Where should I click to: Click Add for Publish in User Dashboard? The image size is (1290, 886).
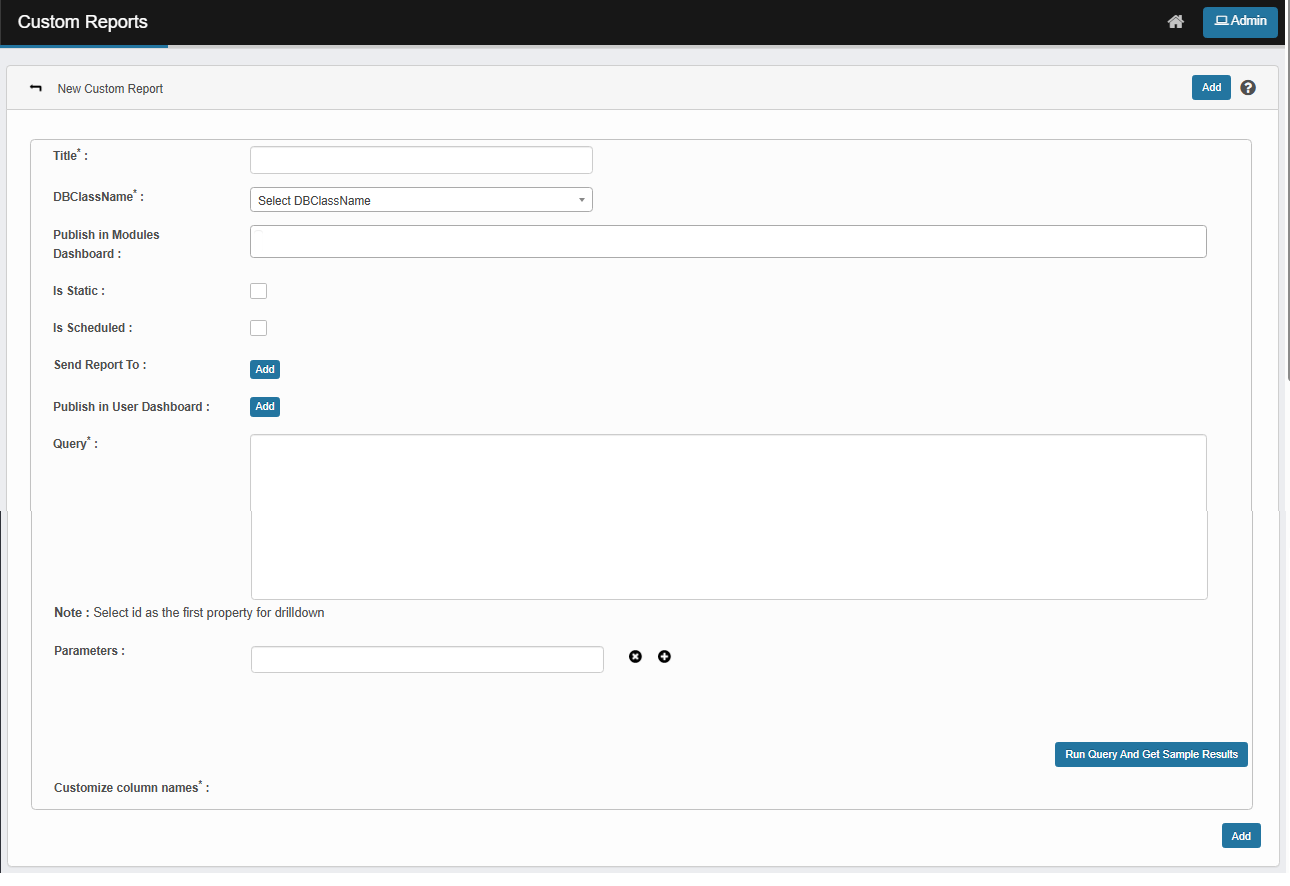[x=265, y=407]
